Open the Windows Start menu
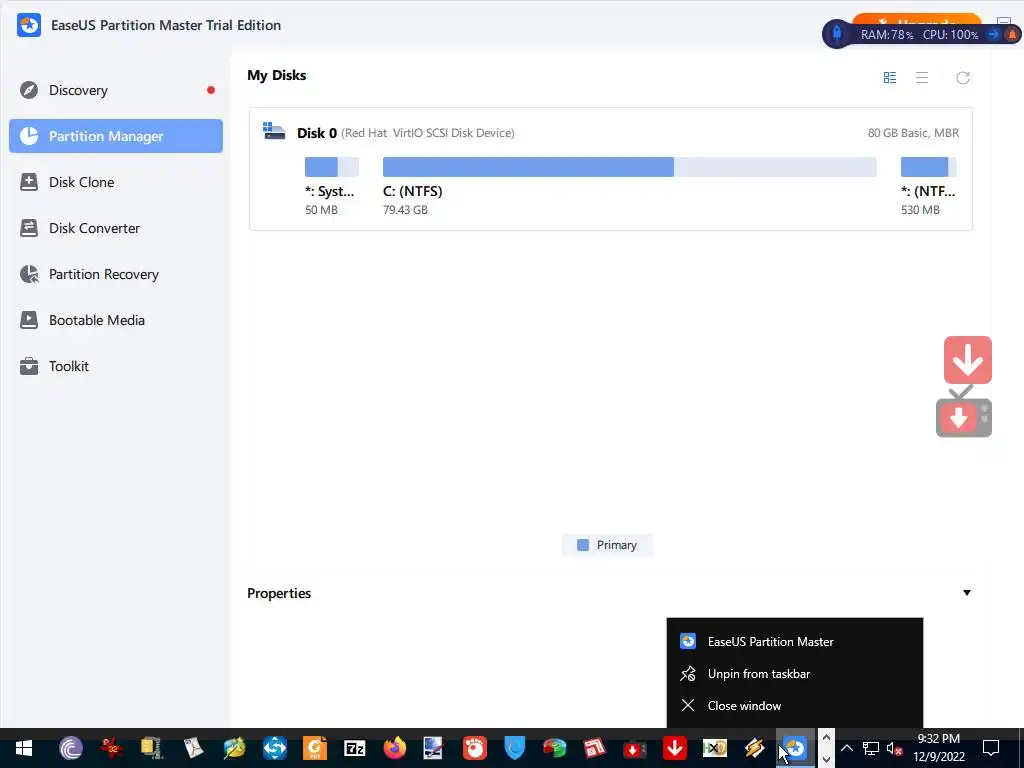 pyautogui.click(x=24, y=748)
